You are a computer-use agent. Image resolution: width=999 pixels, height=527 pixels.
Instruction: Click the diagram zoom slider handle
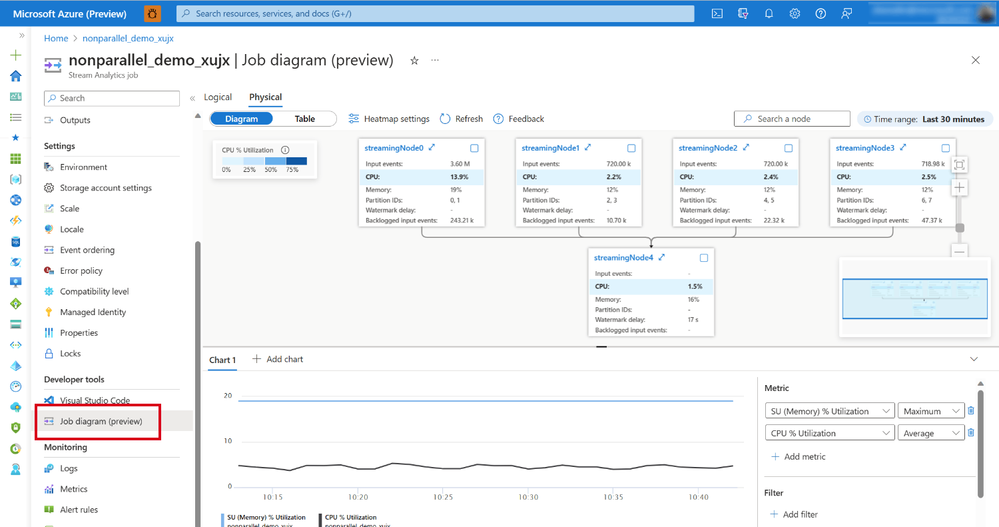(959, 227)
